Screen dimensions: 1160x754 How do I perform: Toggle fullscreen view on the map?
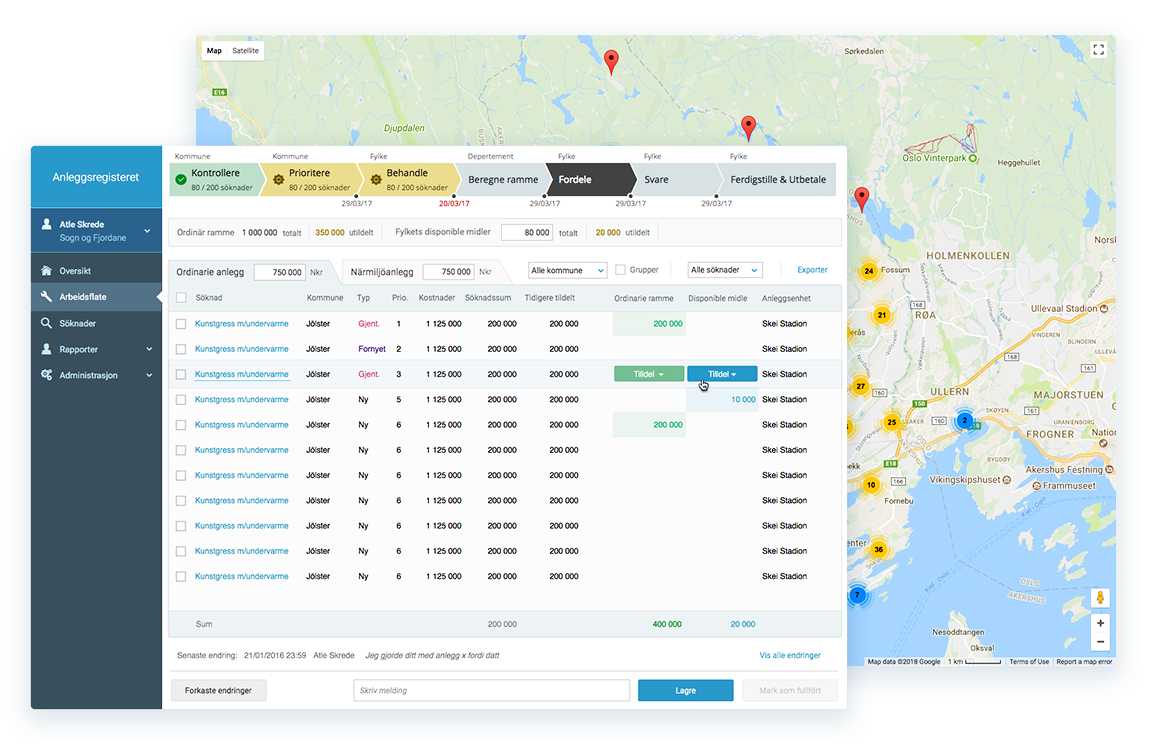click(x=1098, y=50)
